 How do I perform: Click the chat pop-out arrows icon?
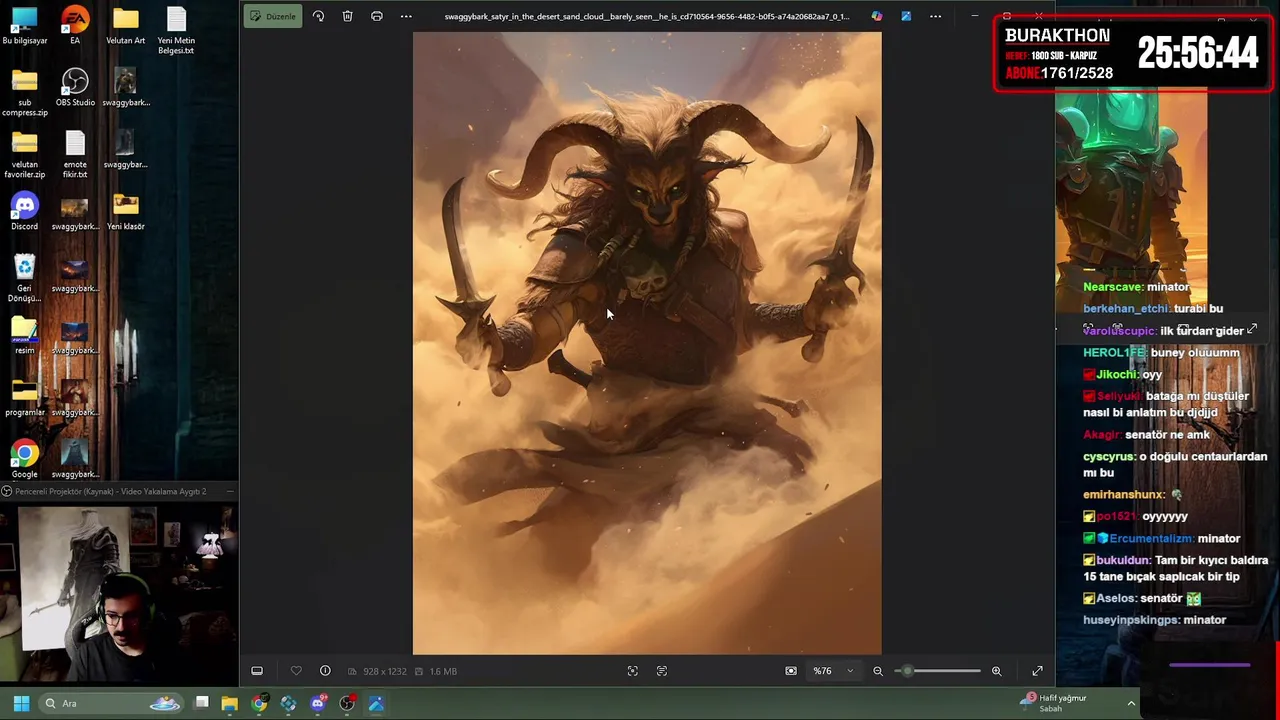[1251, 329]
